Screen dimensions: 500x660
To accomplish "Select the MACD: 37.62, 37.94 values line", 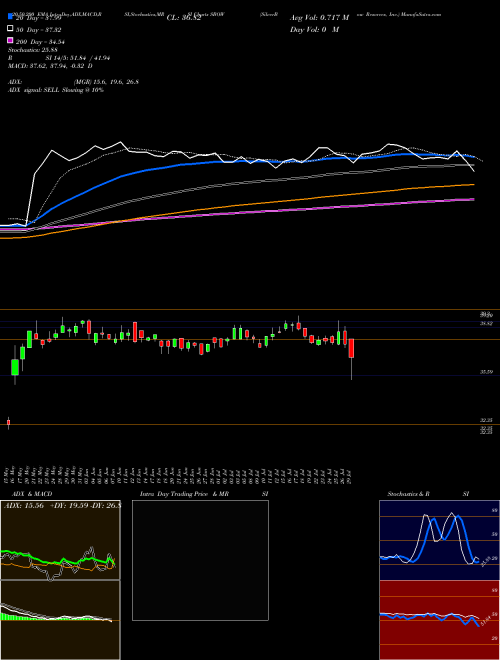I will coord(51,66).
